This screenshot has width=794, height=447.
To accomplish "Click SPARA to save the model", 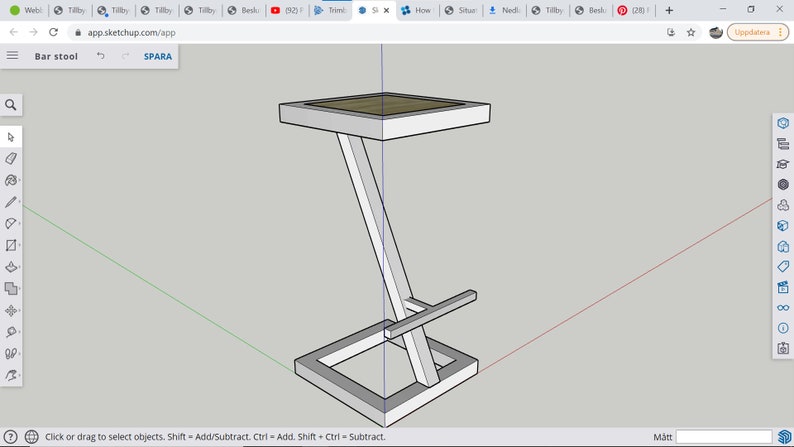I will click(x=157, y=56).
